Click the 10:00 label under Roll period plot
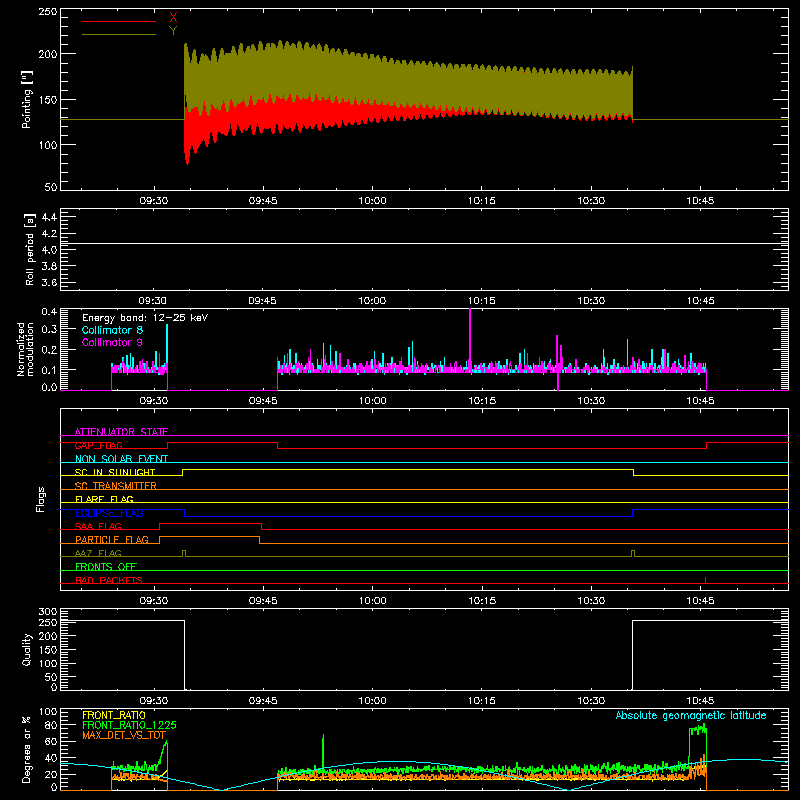The width and height of the screenshot is (800, 800). click(x=372, y=301)
